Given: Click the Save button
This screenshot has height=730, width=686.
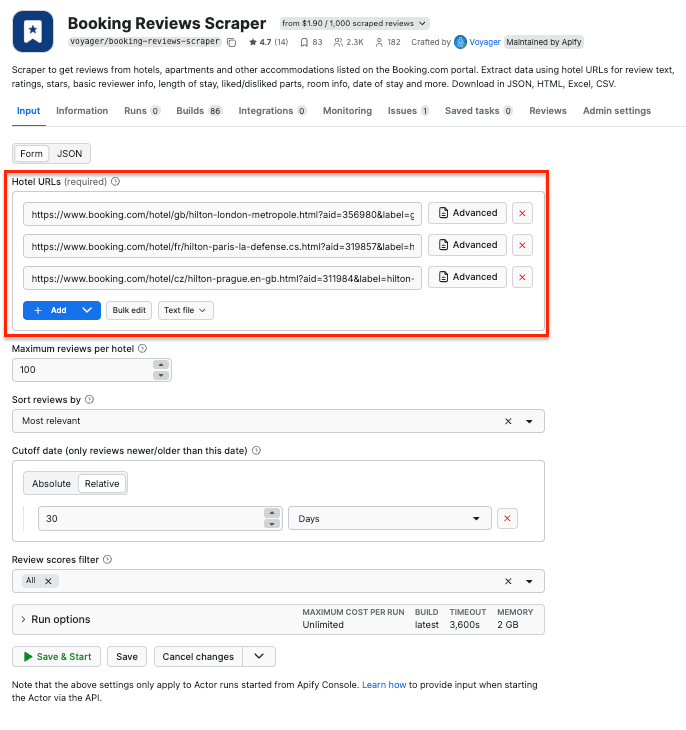Looking at the screenshot, I should (x=127, y=656).
